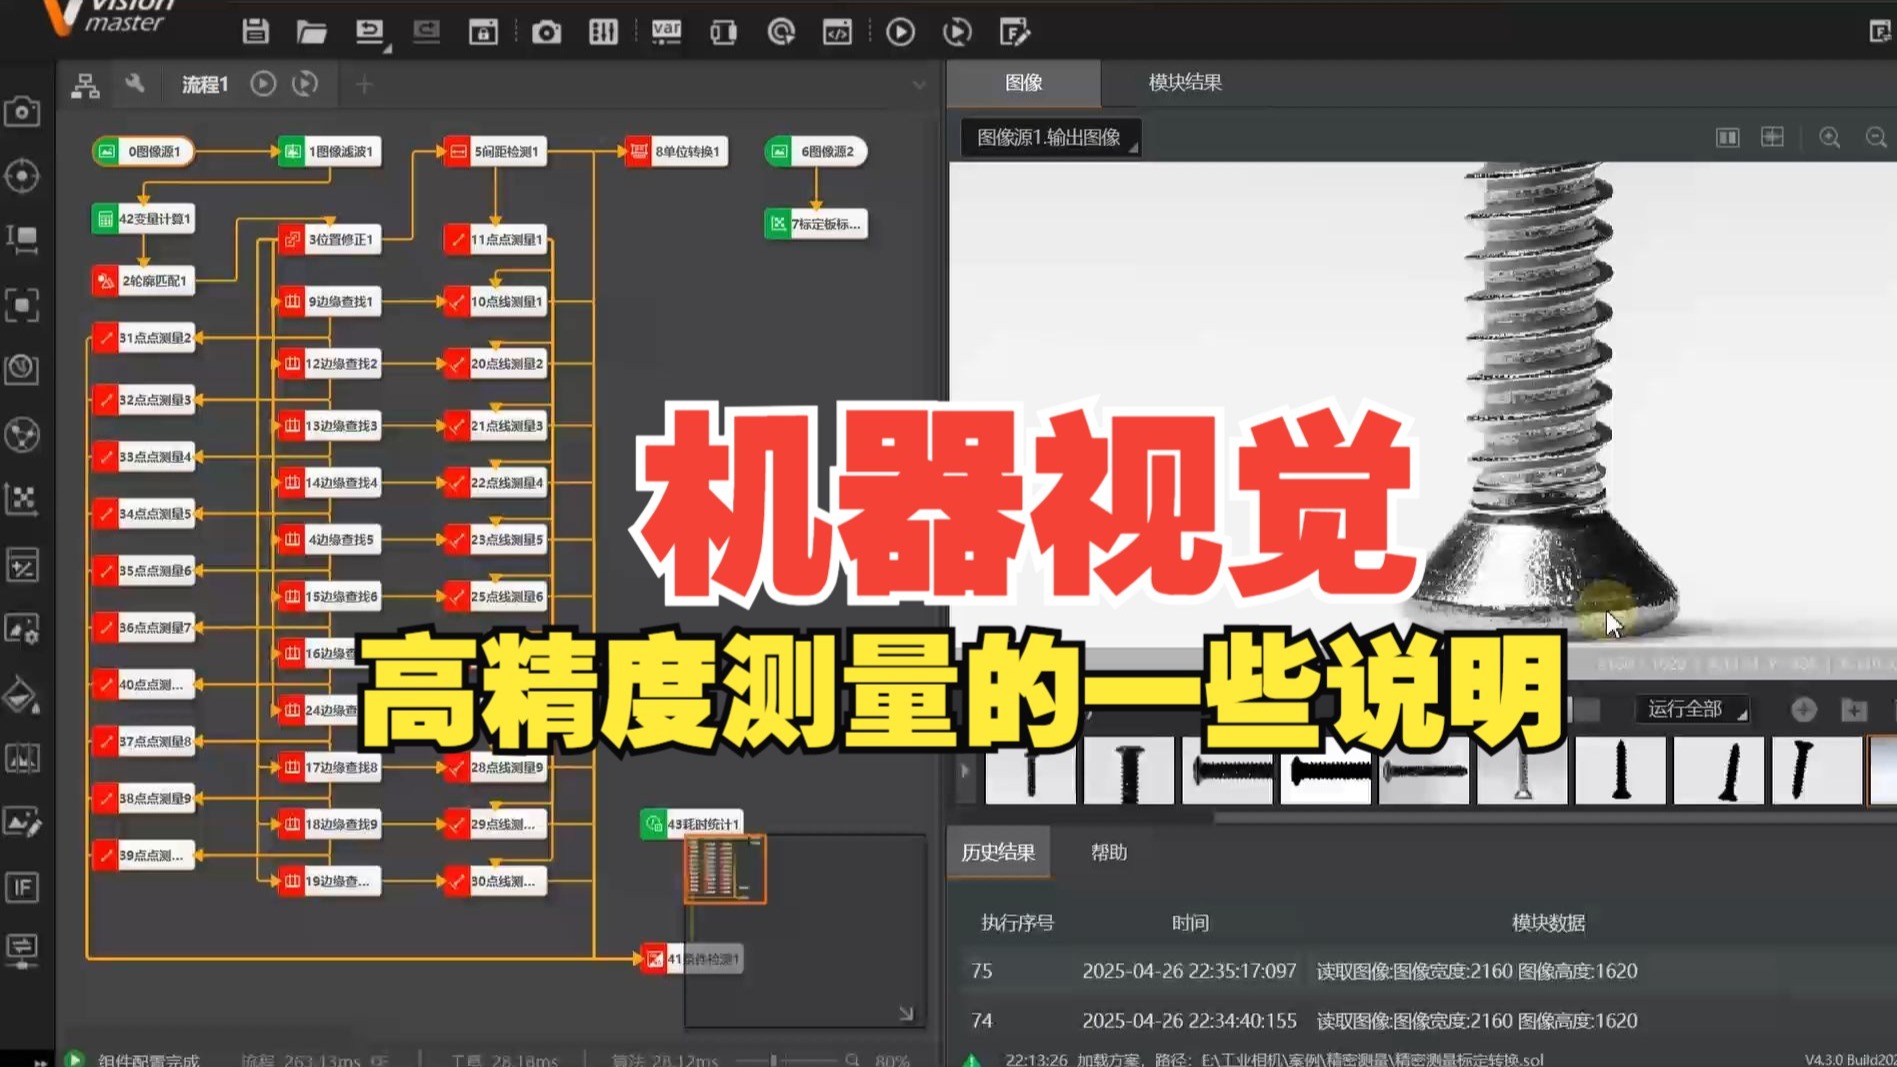
Task: Click the save solution icon in toolbar
Action: click(x=255, y=32)
